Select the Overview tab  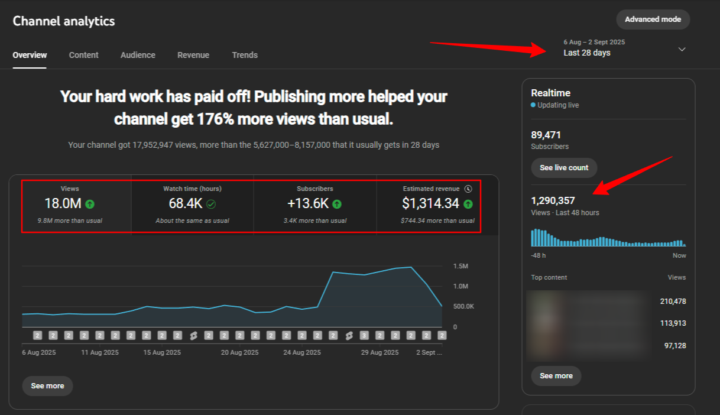tap(30, 55)
